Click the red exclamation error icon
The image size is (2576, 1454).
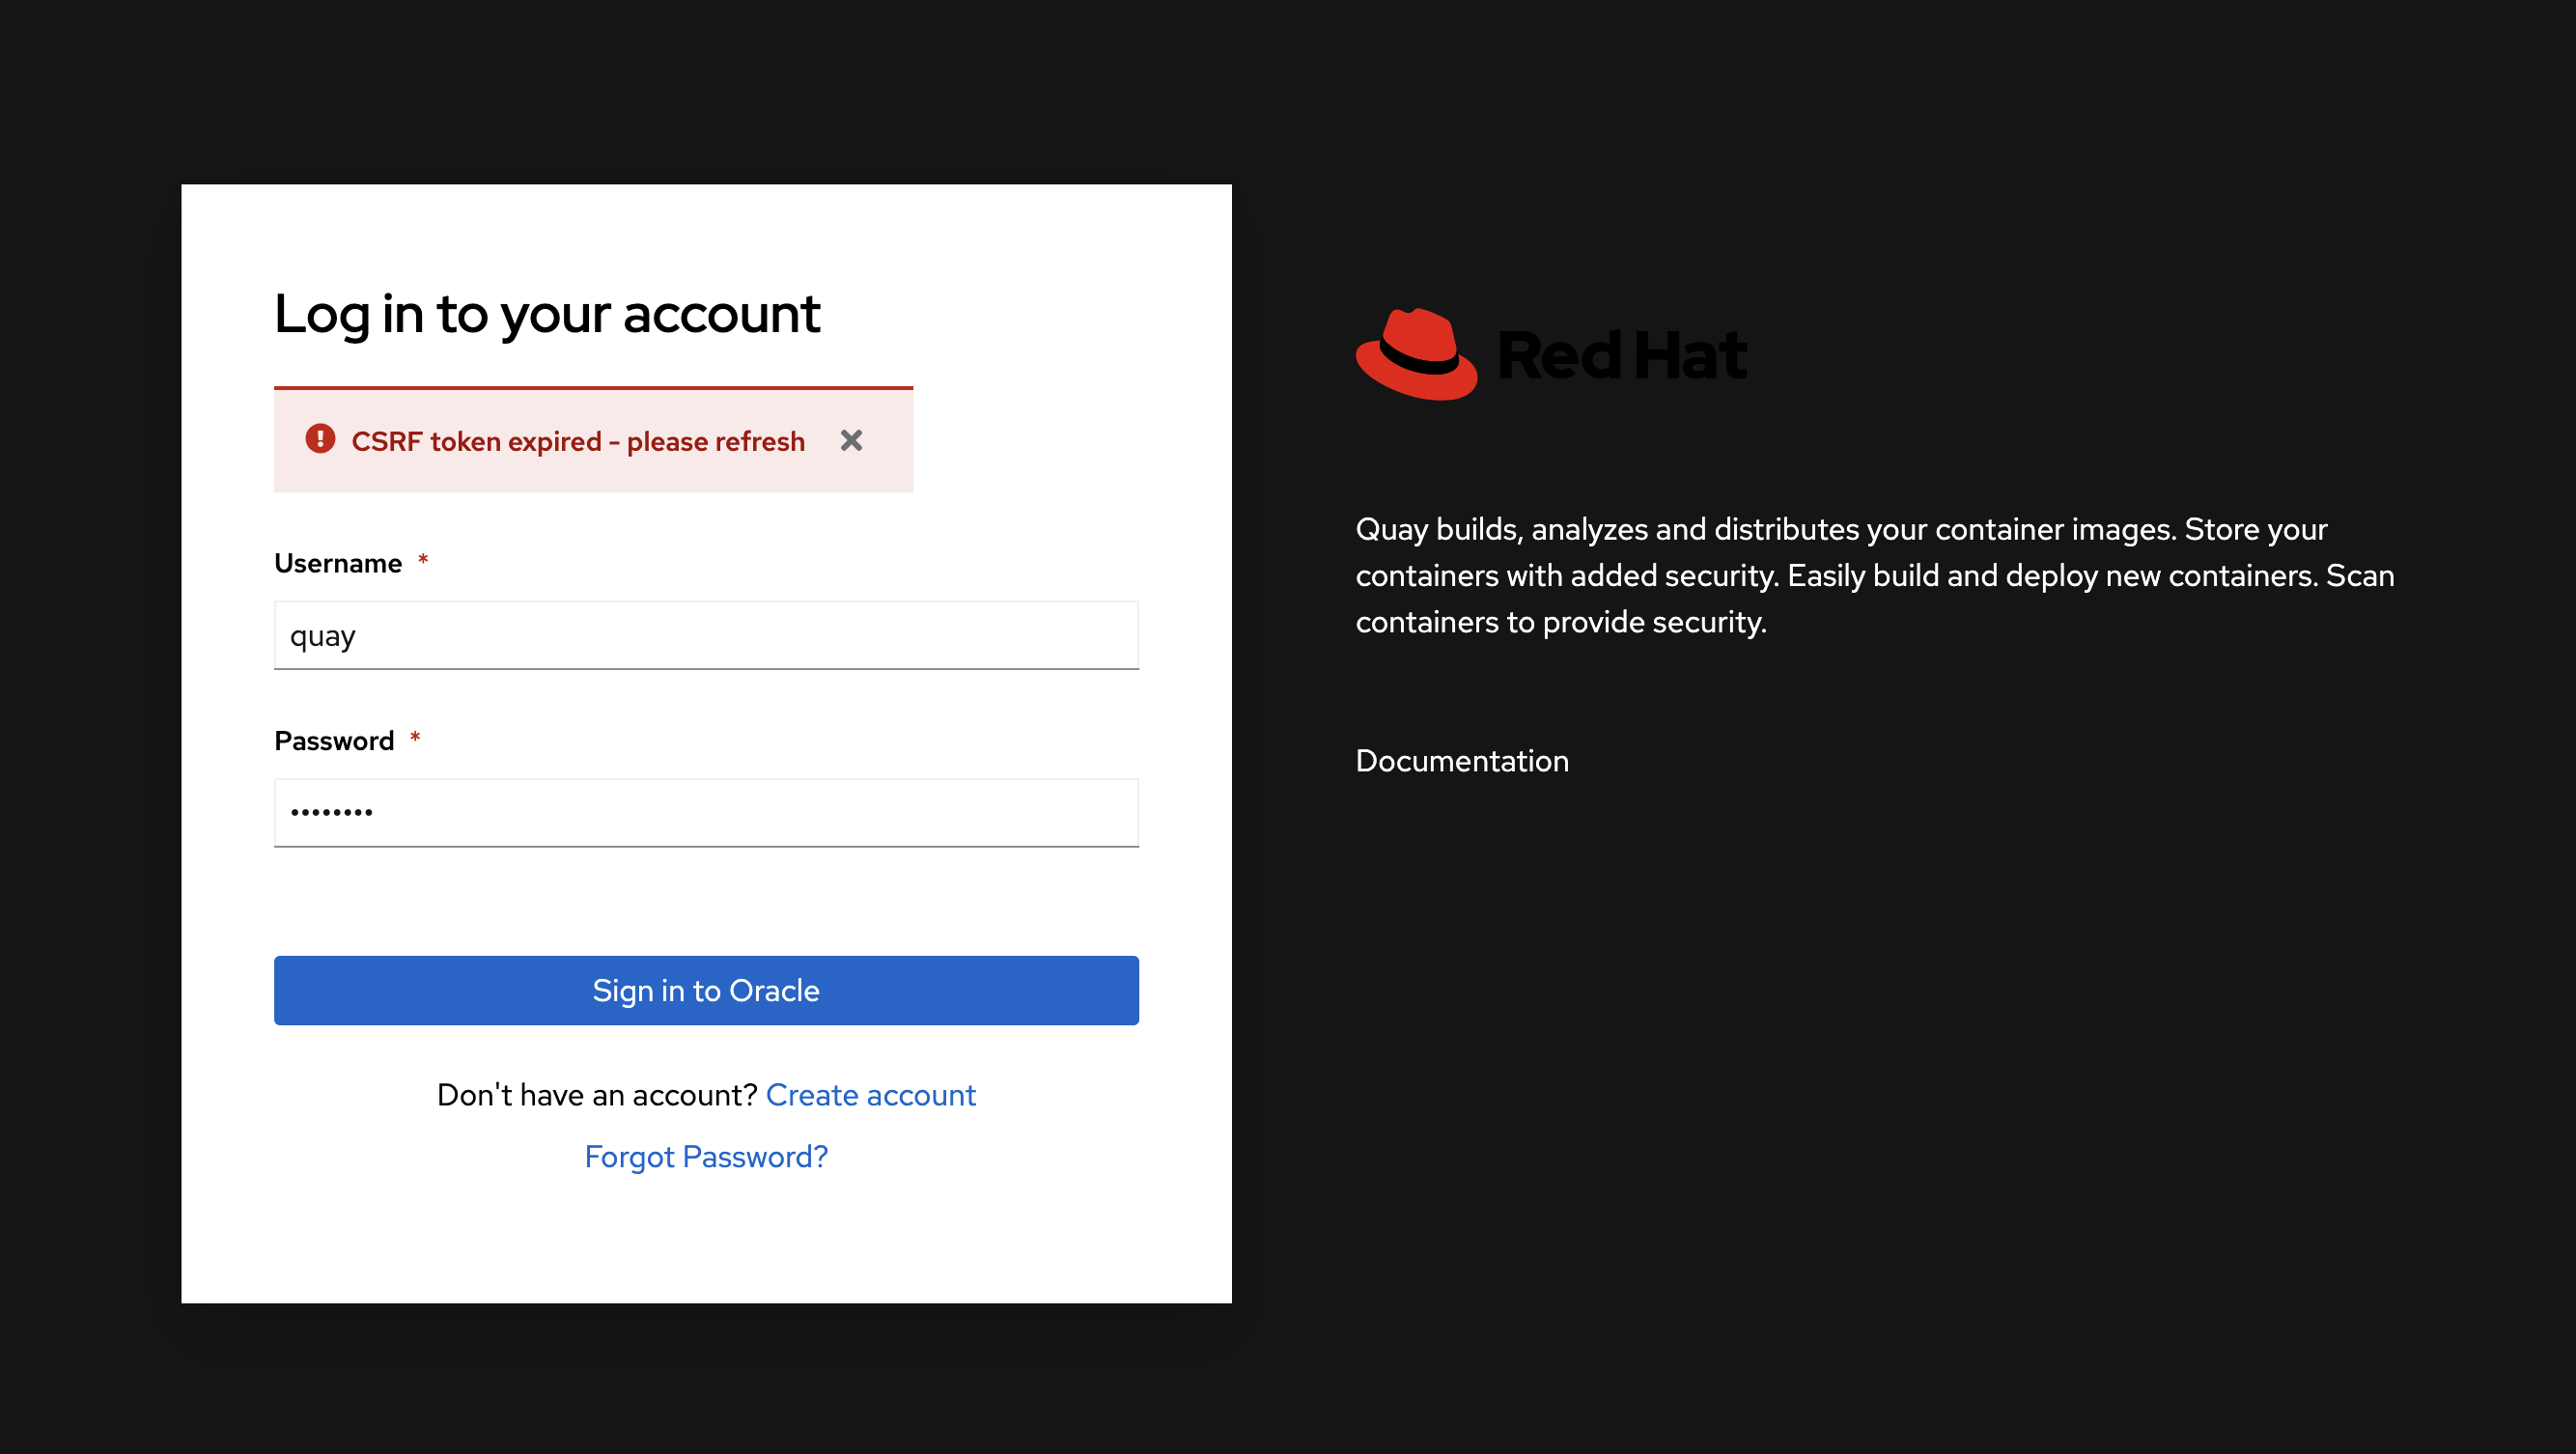320,439
